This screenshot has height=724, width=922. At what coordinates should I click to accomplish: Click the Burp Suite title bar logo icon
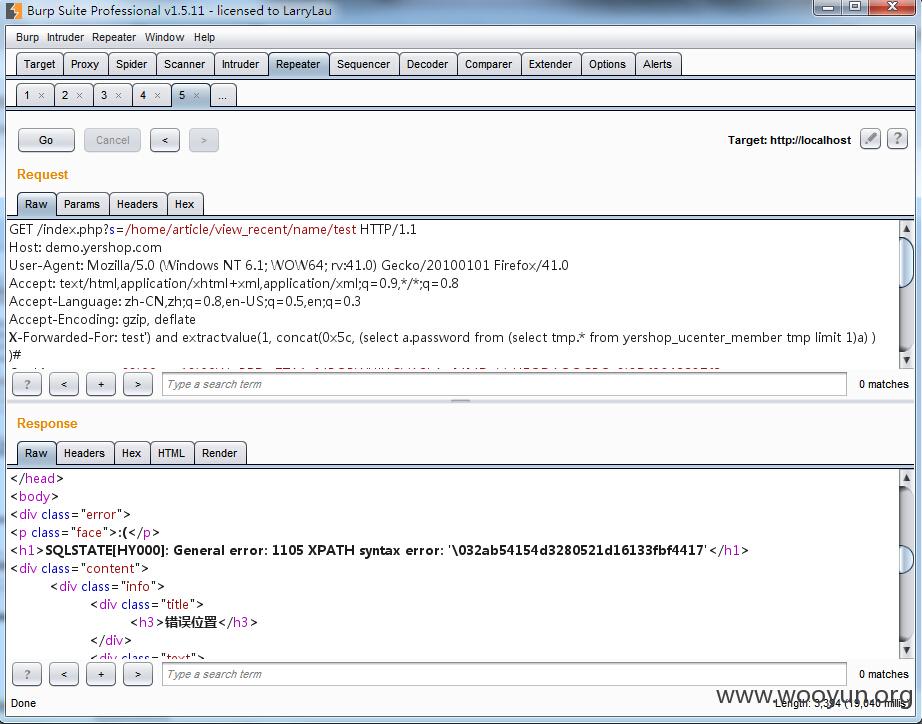14,10
